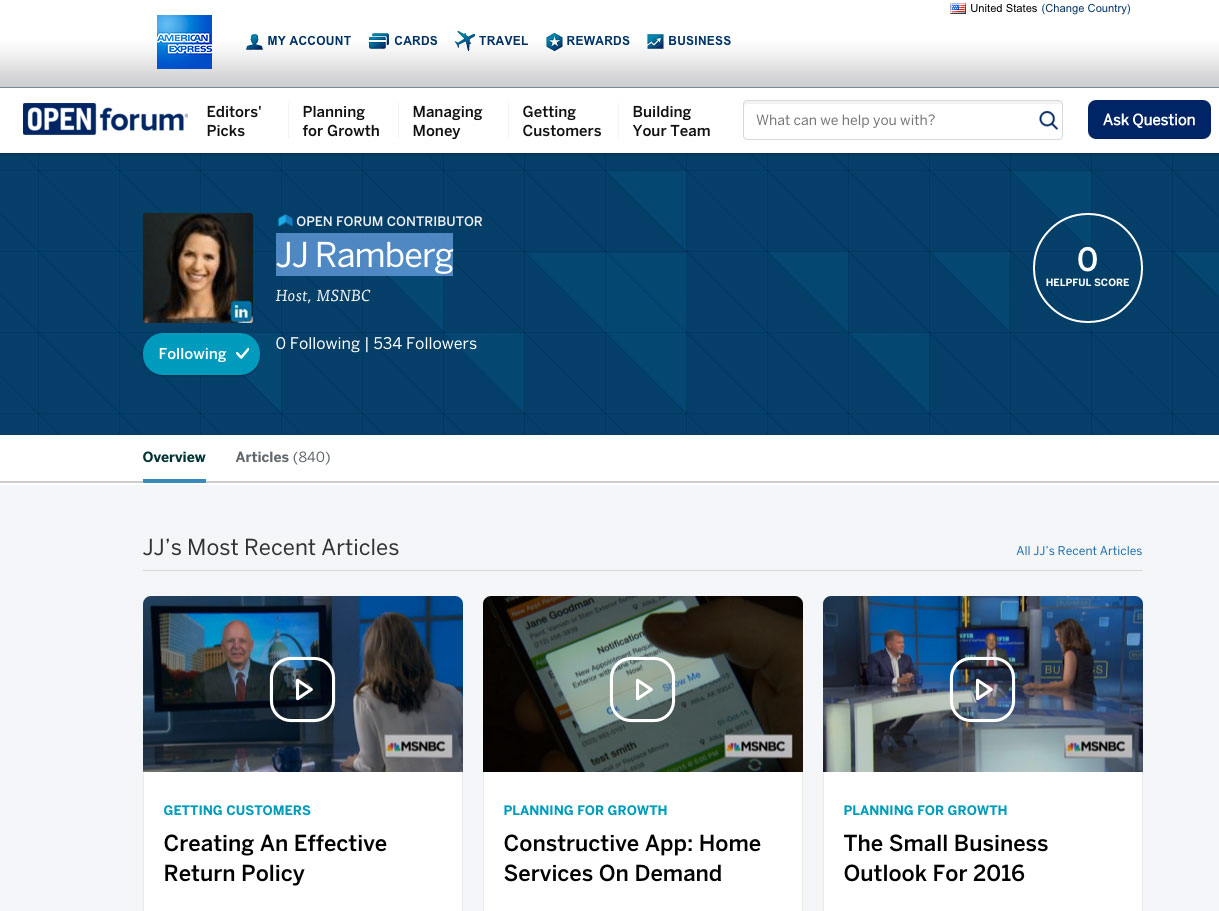
Task: Focus the 'What can we help you with?' search field
Action: point(890,120)
